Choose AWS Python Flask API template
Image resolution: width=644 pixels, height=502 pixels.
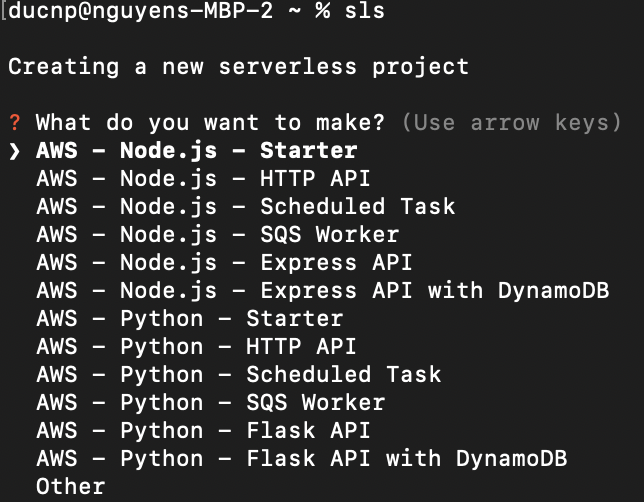(x=203, y=431)
